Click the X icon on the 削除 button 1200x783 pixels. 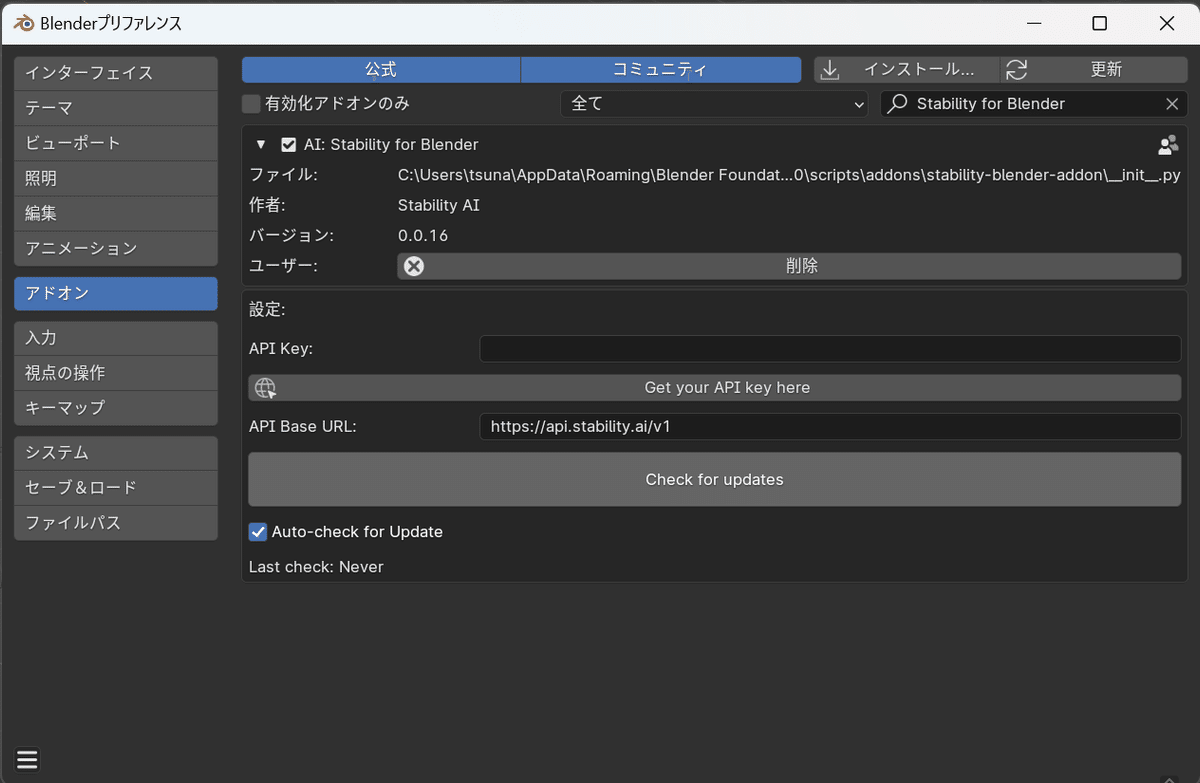(x=414, y=266)
